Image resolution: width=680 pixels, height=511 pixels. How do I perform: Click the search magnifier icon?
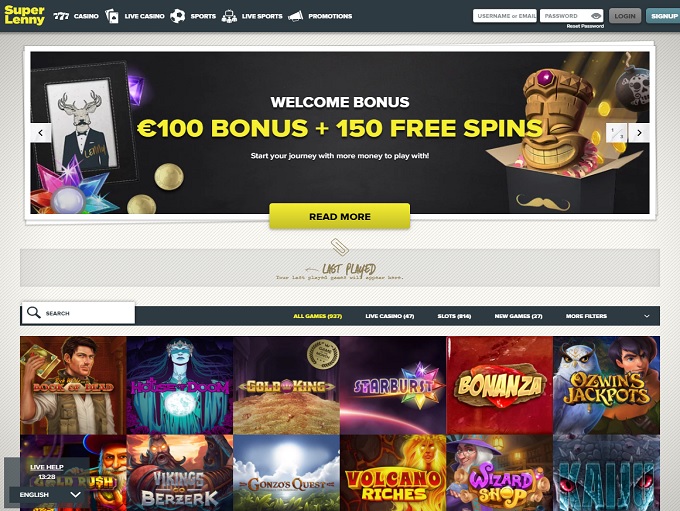click(x=33, y=312)
